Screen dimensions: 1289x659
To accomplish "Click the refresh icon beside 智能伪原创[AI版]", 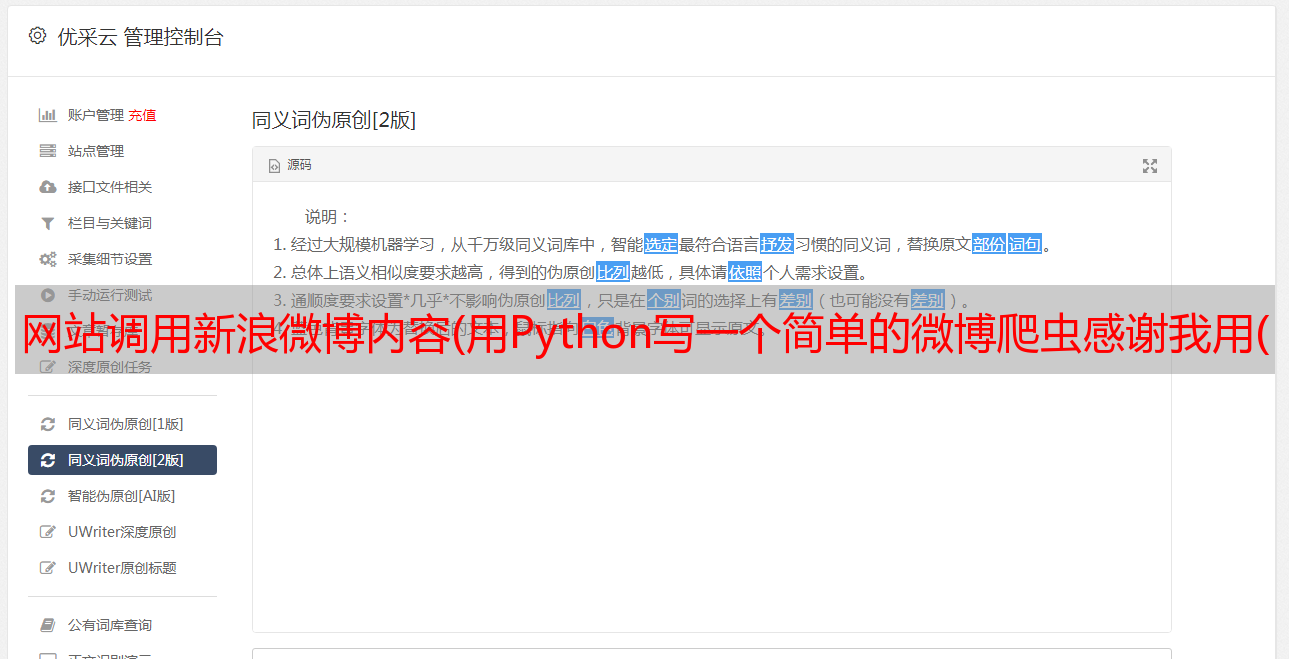I will 47,496.
